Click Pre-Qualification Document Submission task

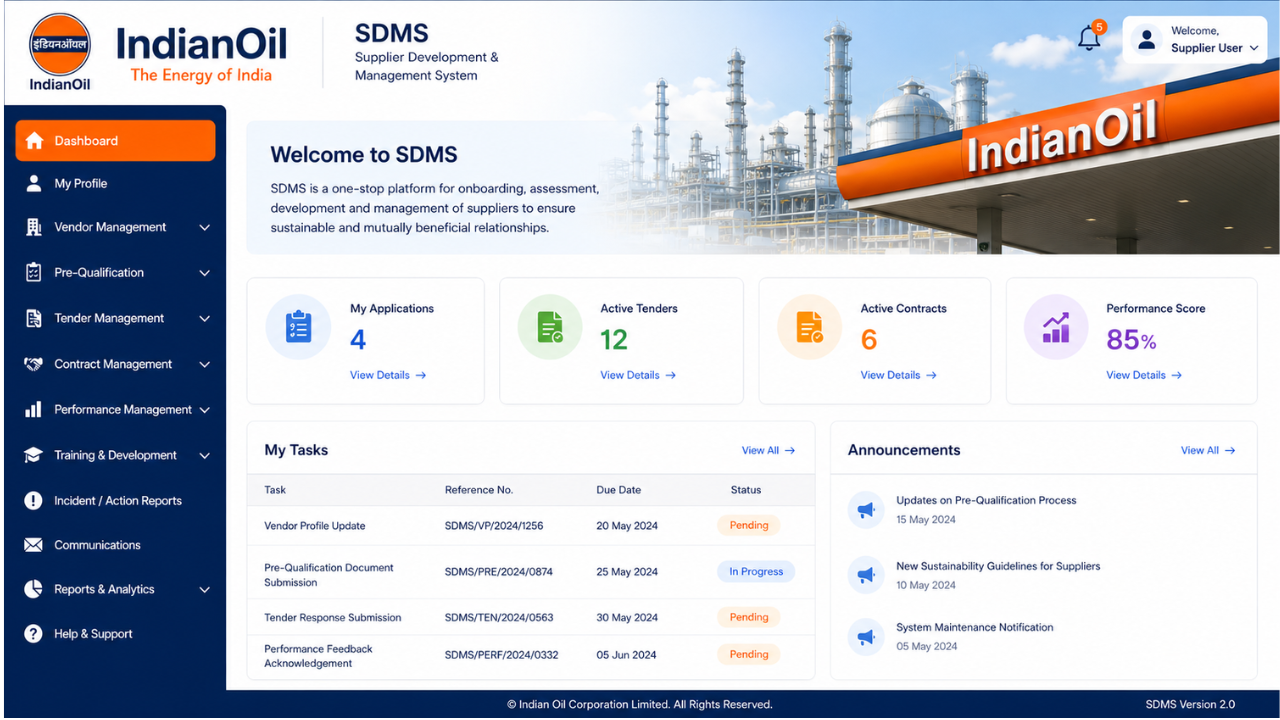pyautogui.click(x=329, y=575)
